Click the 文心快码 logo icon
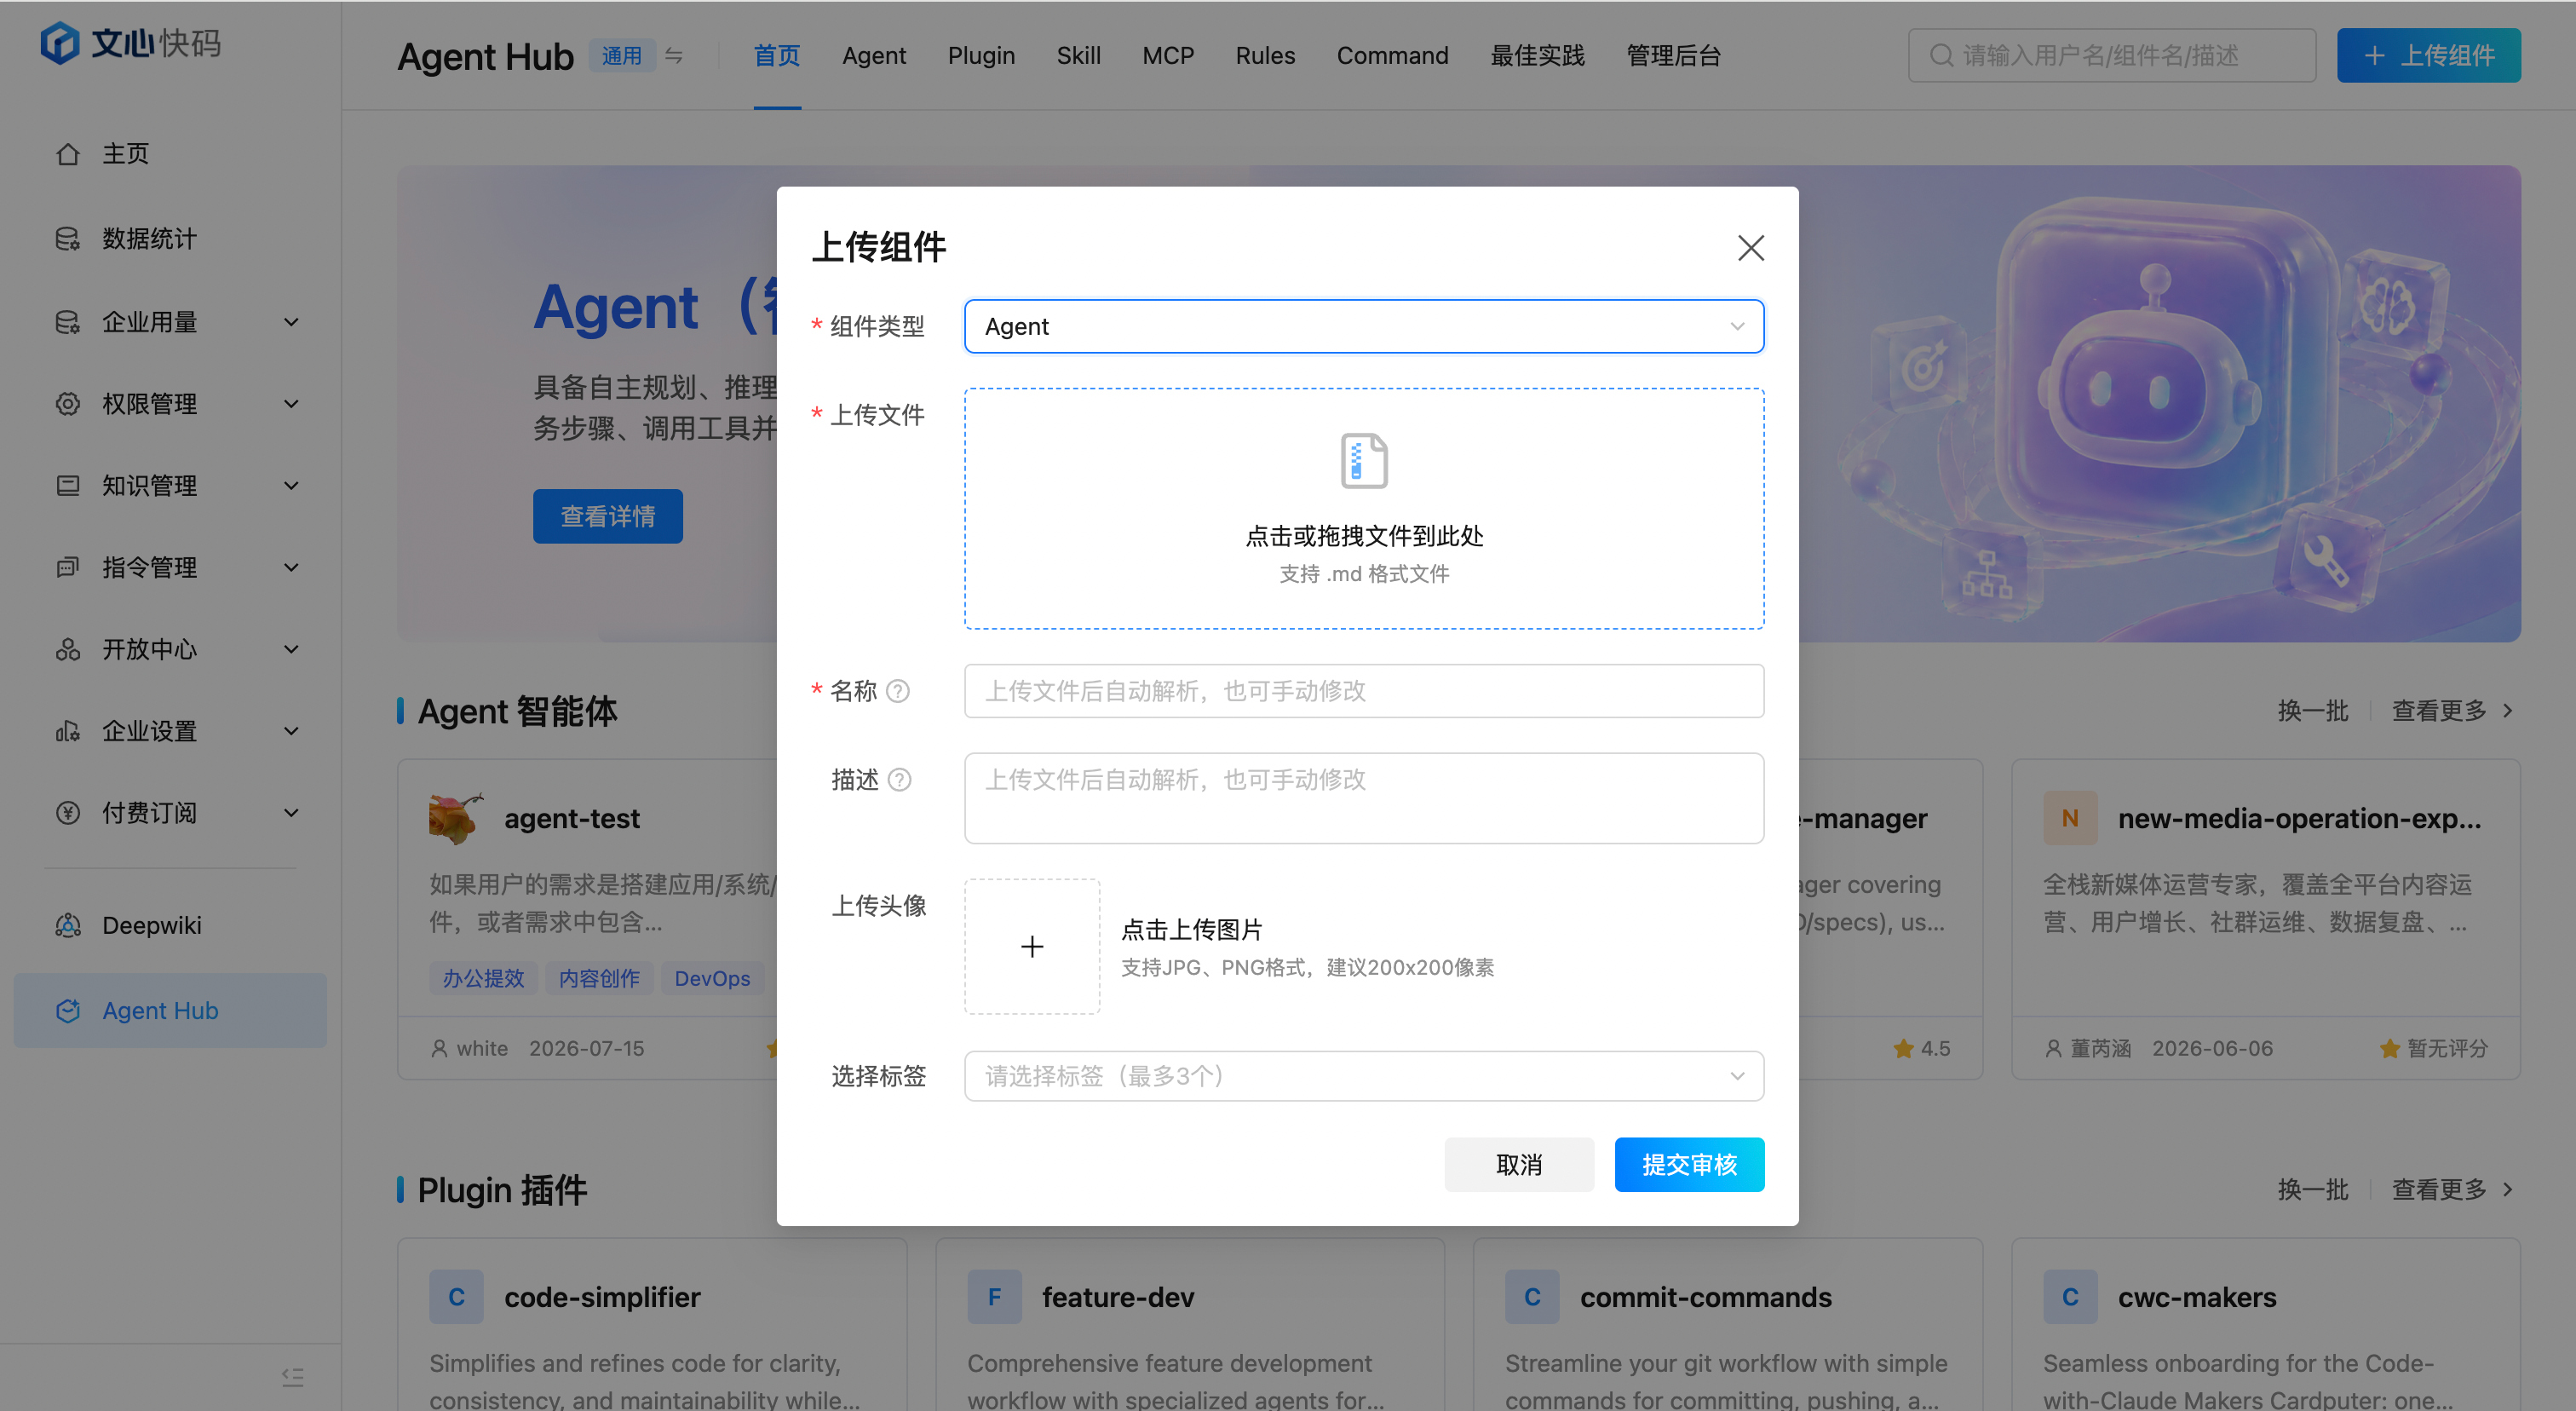 point(59,43)
